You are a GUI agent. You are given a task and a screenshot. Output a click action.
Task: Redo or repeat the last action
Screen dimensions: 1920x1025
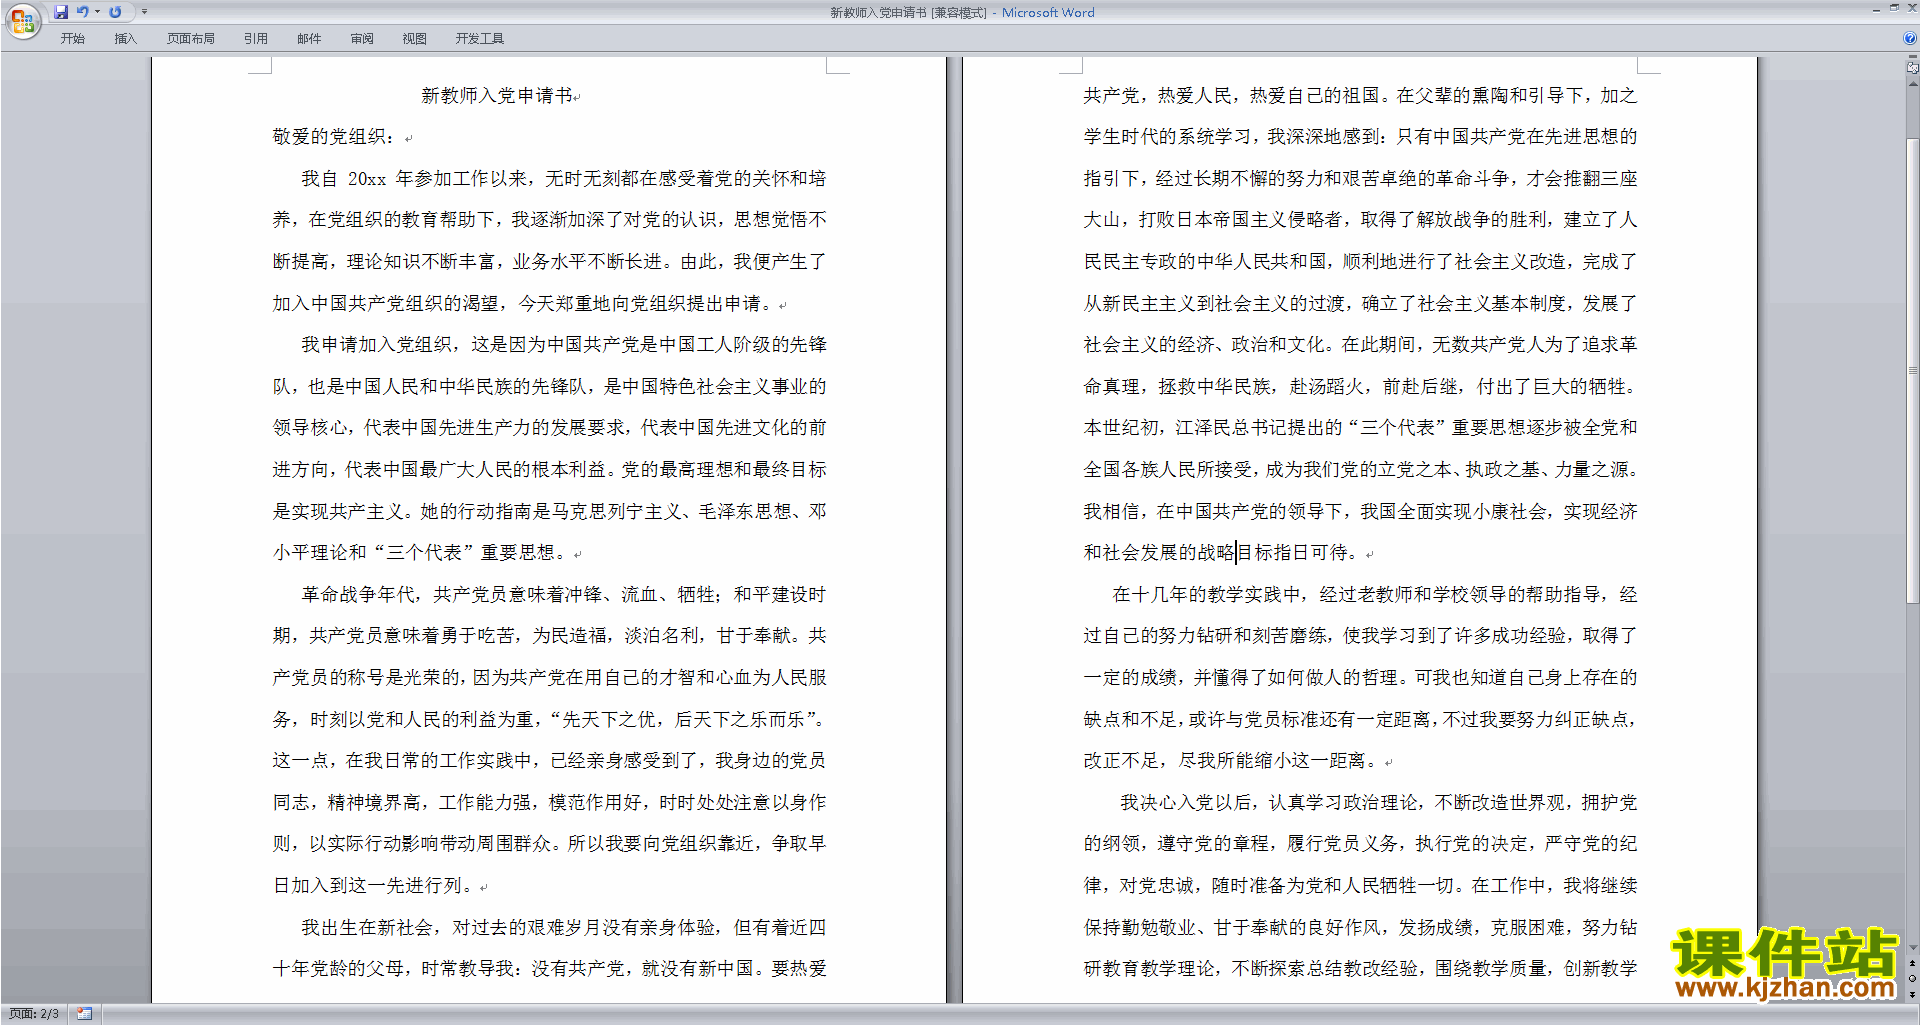(115, 12)
